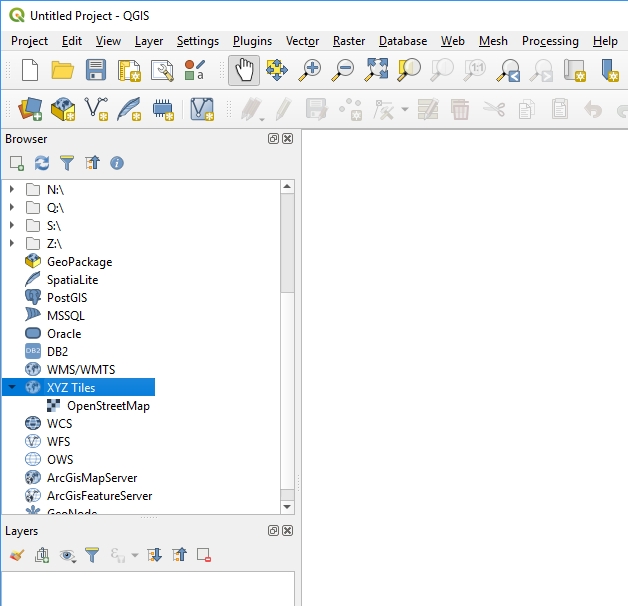Save the project with floppy disk icon
The width and height of the screenshot is (628, 606).
(x=95, y=70)
